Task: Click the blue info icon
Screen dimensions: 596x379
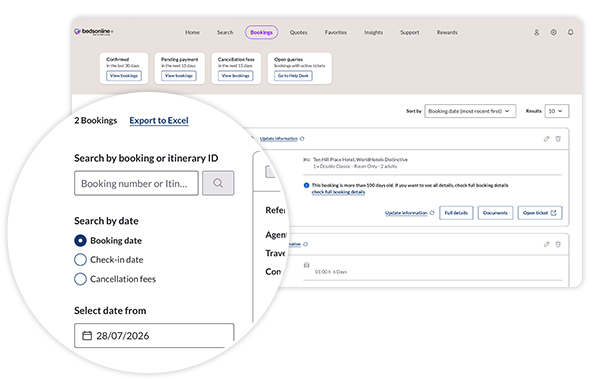Action: 306,186
